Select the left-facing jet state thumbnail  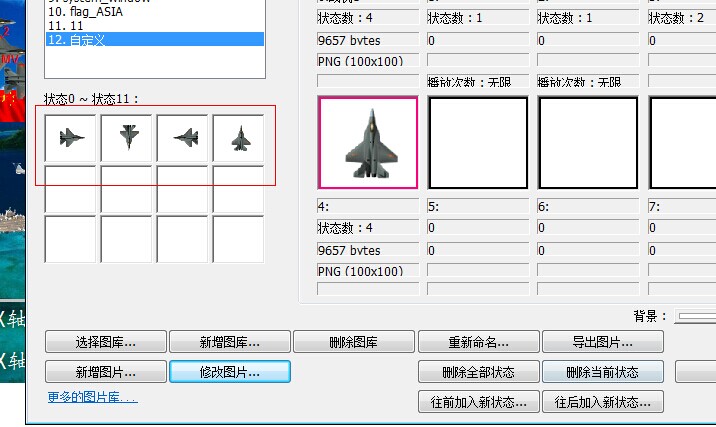pyautogui.click(x=183, y=138)
